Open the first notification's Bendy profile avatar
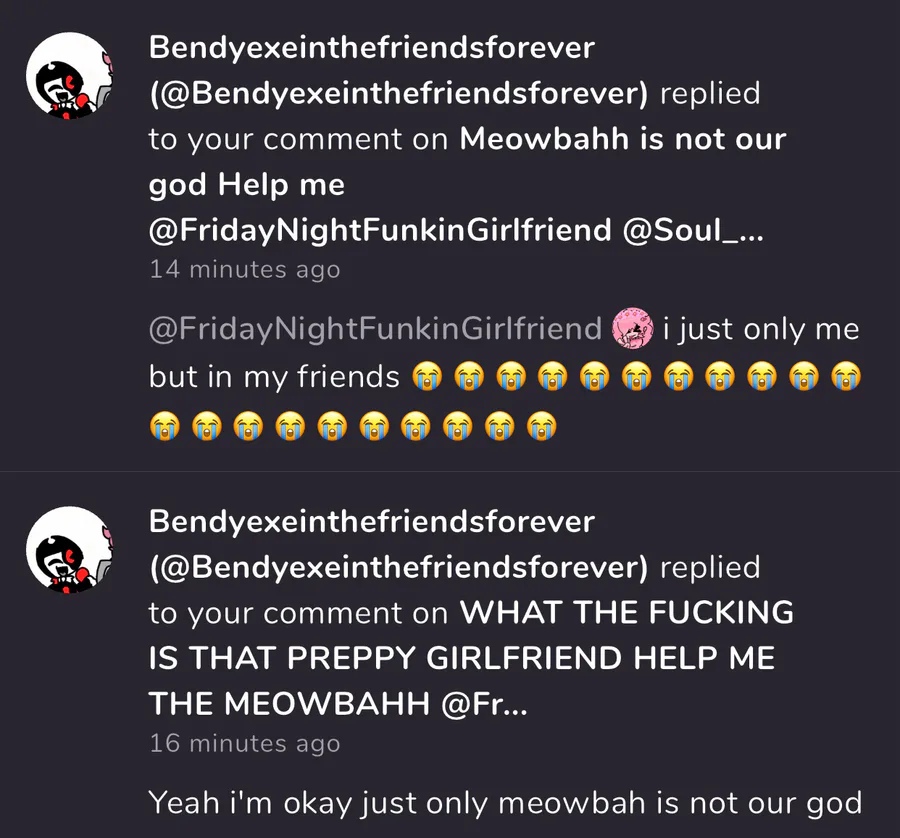This screenshot has height=838, width=900. [x=69, y=76]
